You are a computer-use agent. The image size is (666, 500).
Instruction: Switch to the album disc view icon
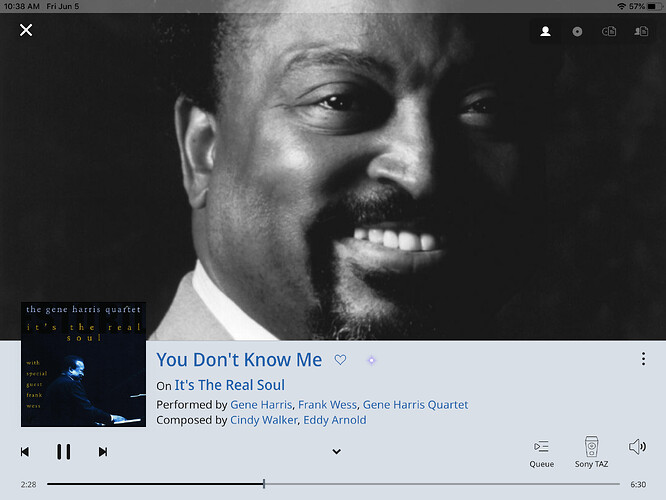pos(577,31)
